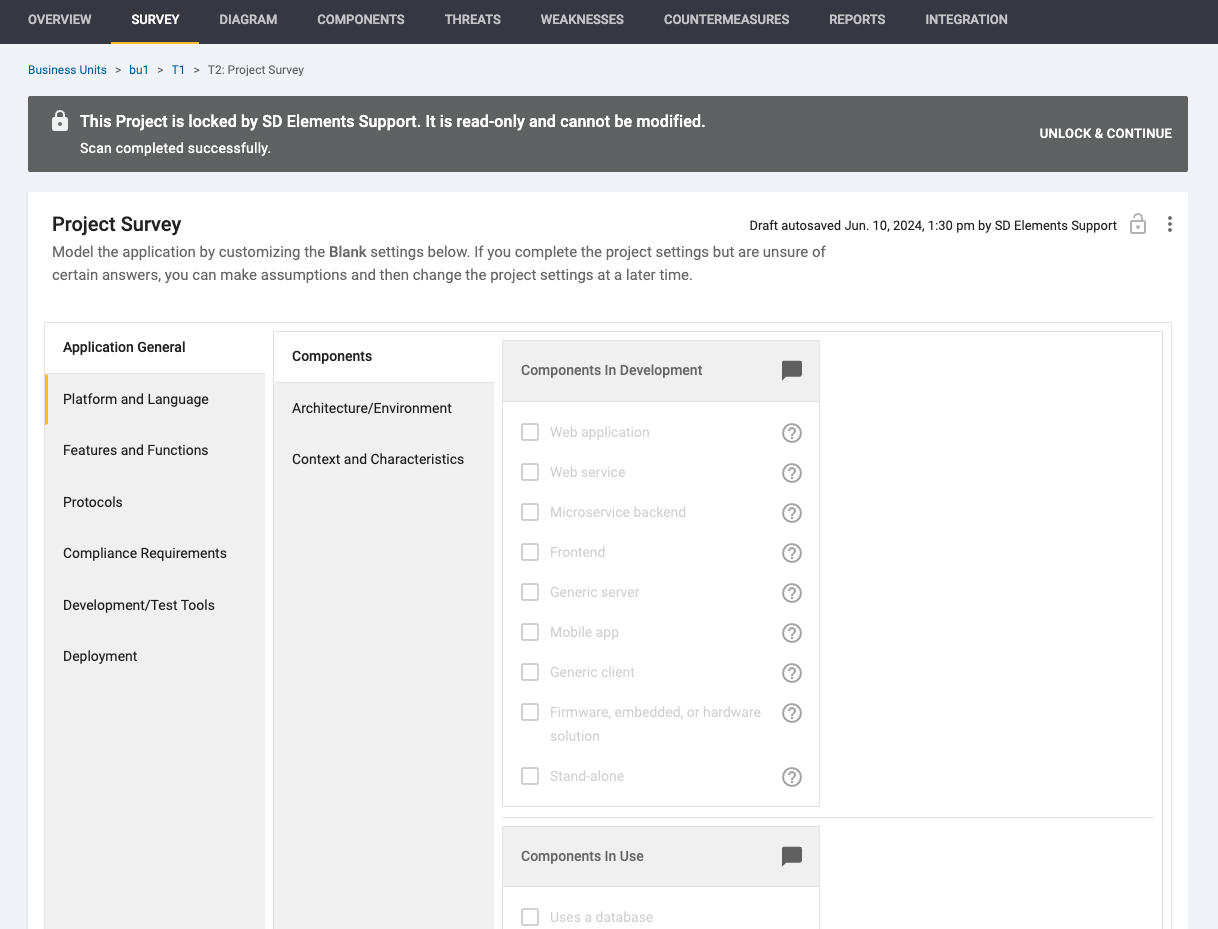Screen dimensions: 1218x929
Task: Check the Frontend checkbox
Action: [530, 552]
